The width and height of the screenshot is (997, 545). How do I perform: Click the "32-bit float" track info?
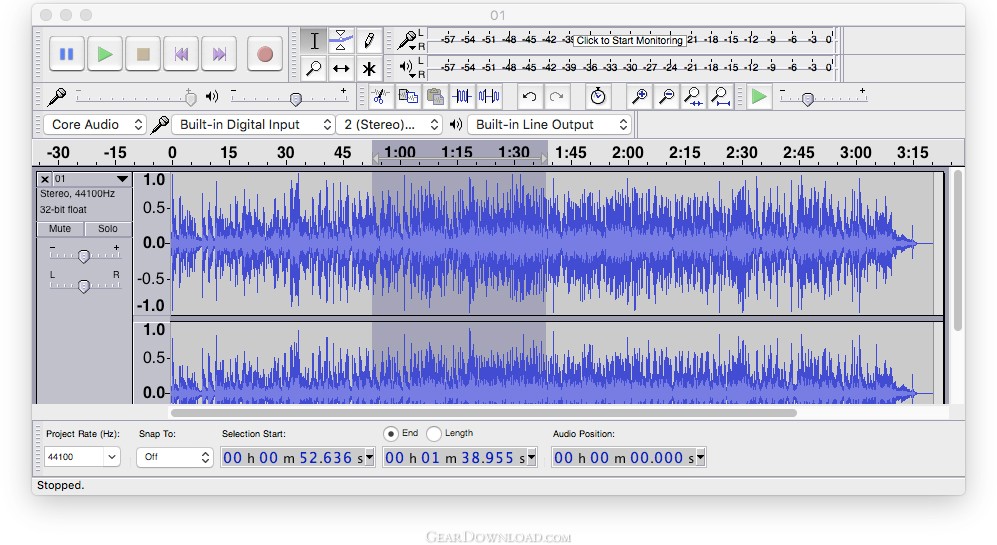[63, 209]
